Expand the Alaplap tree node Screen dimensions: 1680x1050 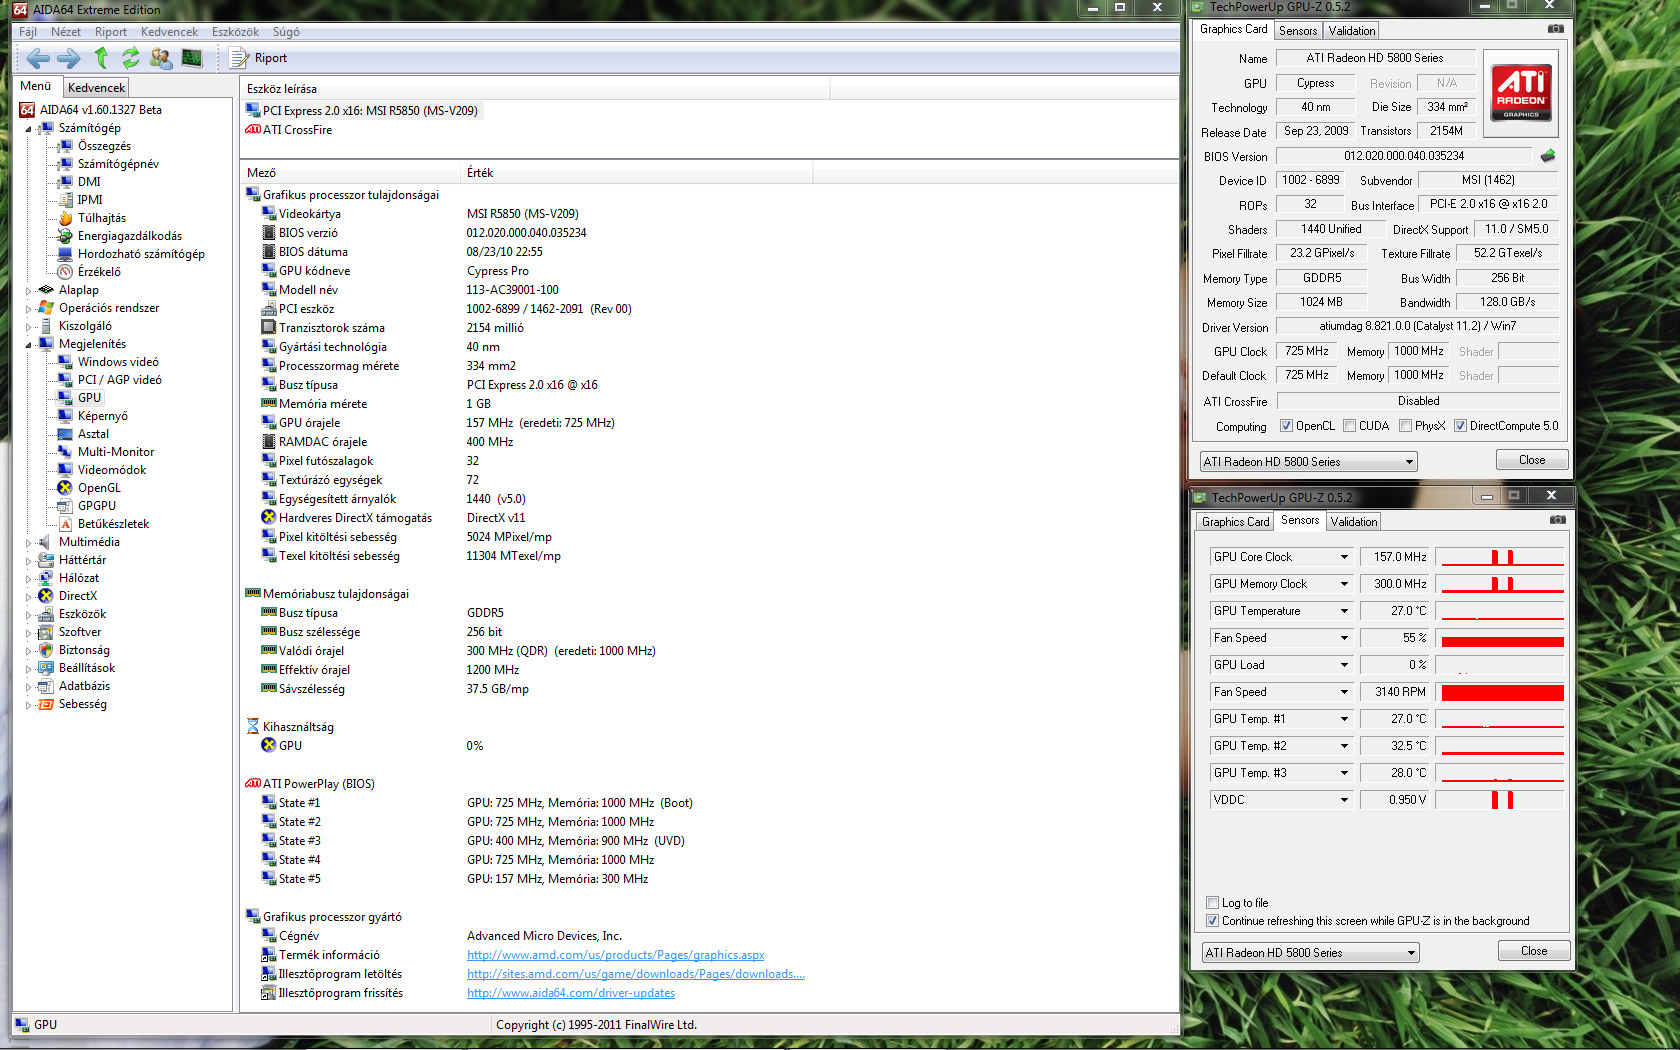pos(28,291)
